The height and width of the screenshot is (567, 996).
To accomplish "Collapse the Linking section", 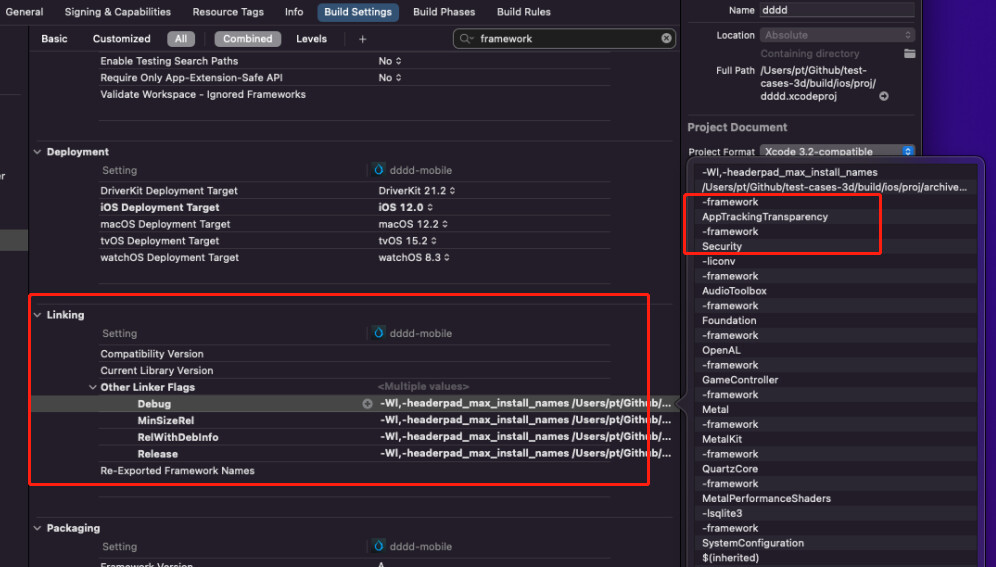I will (x=37, y=315).
